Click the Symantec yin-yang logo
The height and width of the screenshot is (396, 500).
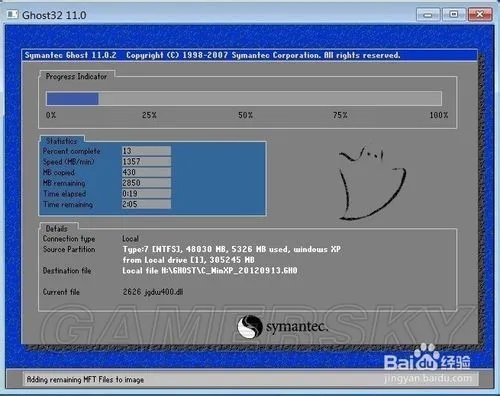249,327
